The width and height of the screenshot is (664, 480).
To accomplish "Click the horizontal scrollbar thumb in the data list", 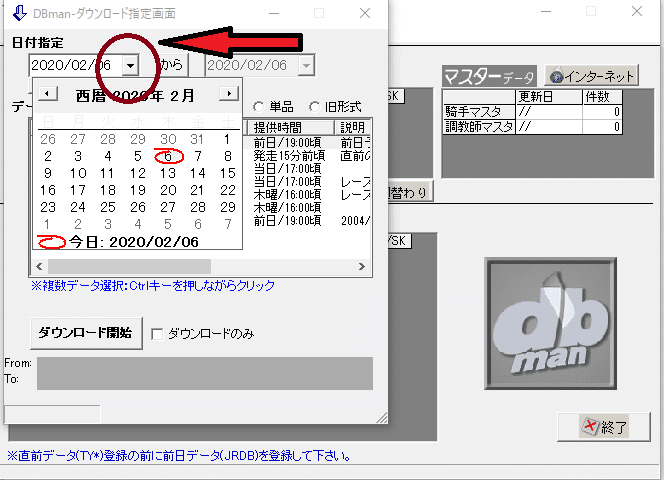I will [x=129, y=266].
